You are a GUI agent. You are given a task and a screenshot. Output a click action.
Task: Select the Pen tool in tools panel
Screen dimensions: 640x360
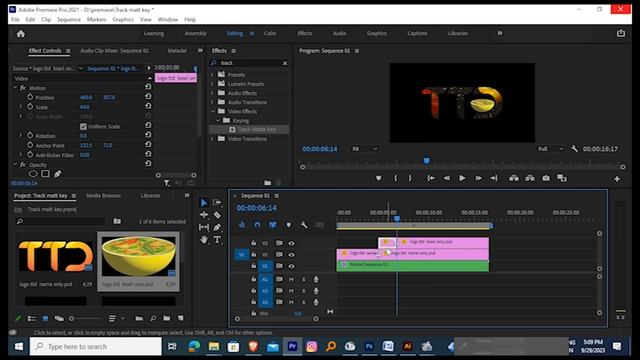pyautogui.click(x=217, y=227)
